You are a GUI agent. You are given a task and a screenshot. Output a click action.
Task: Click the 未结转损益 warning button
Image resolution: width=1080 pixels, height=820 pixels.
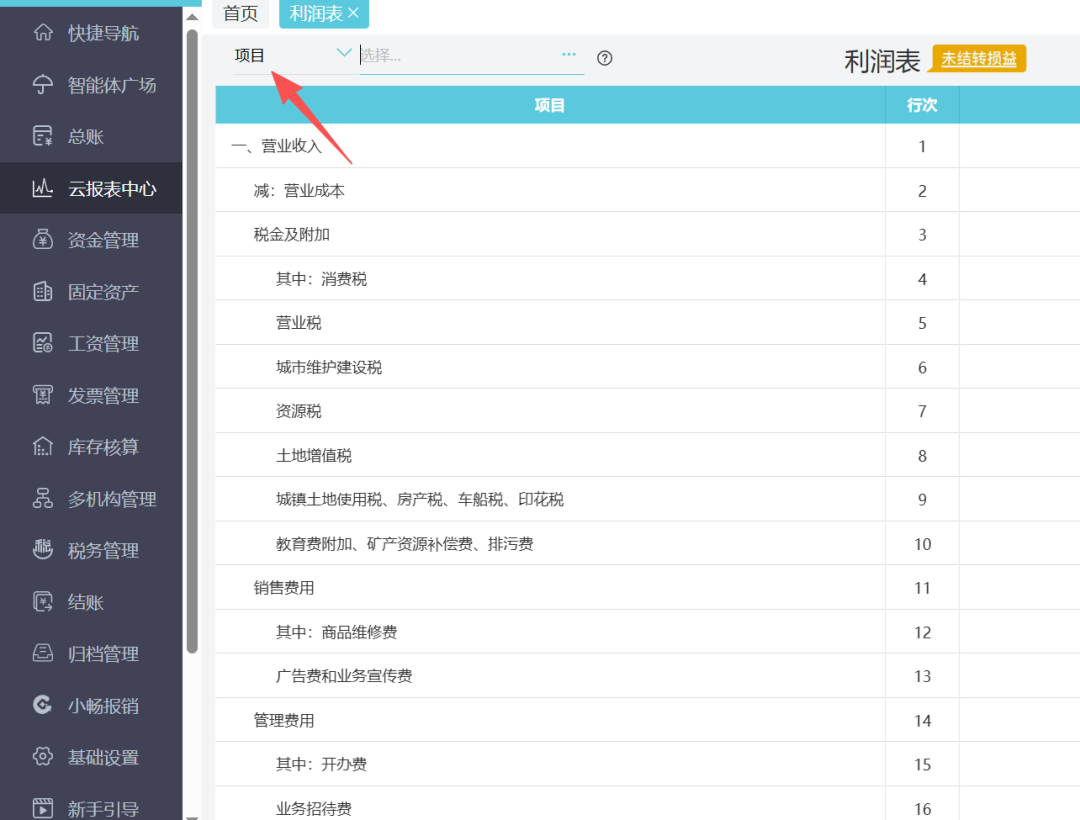[976, 58]
